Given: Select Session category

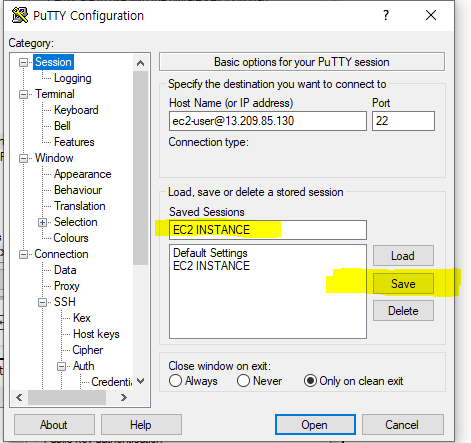Looking at the screenshot, I should click(53, 62).
